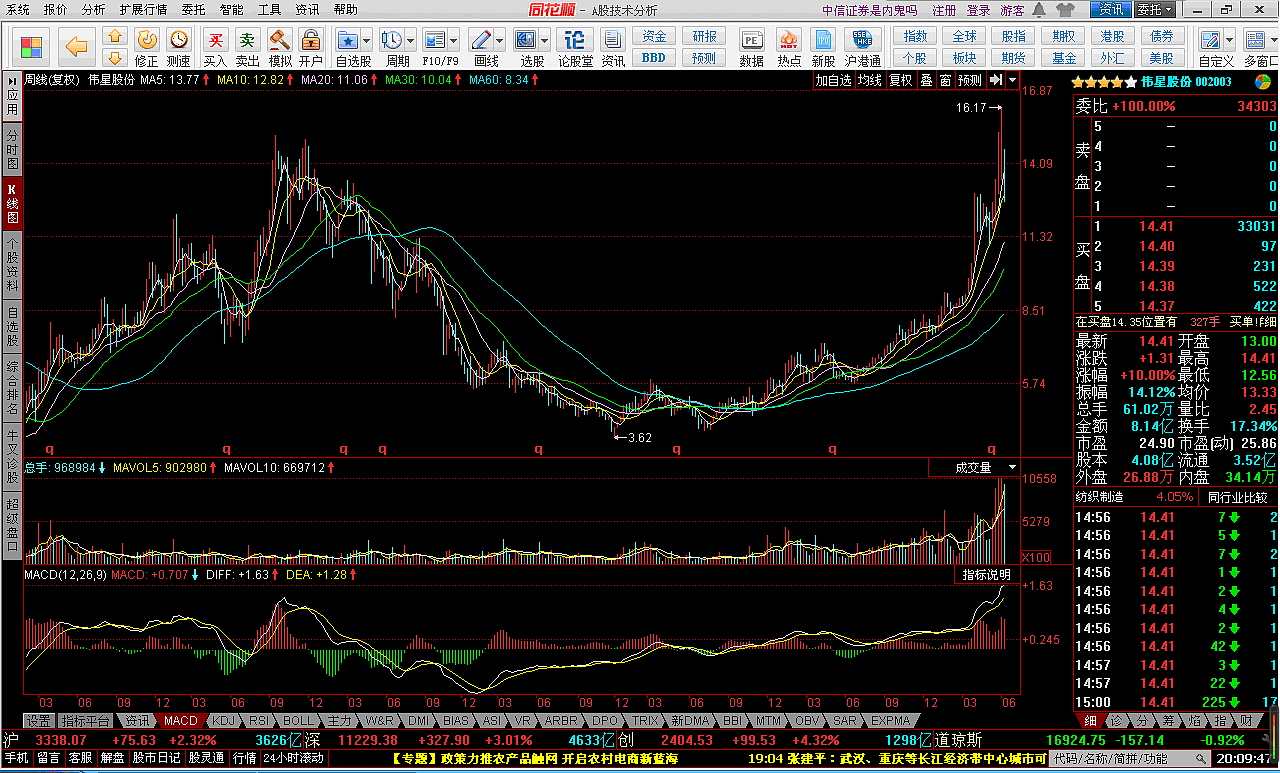Open the 热点 hot topics flame icon
The height and width of the screenshot is (773, 1280).
pyautogui.click(x=789, y=40)
